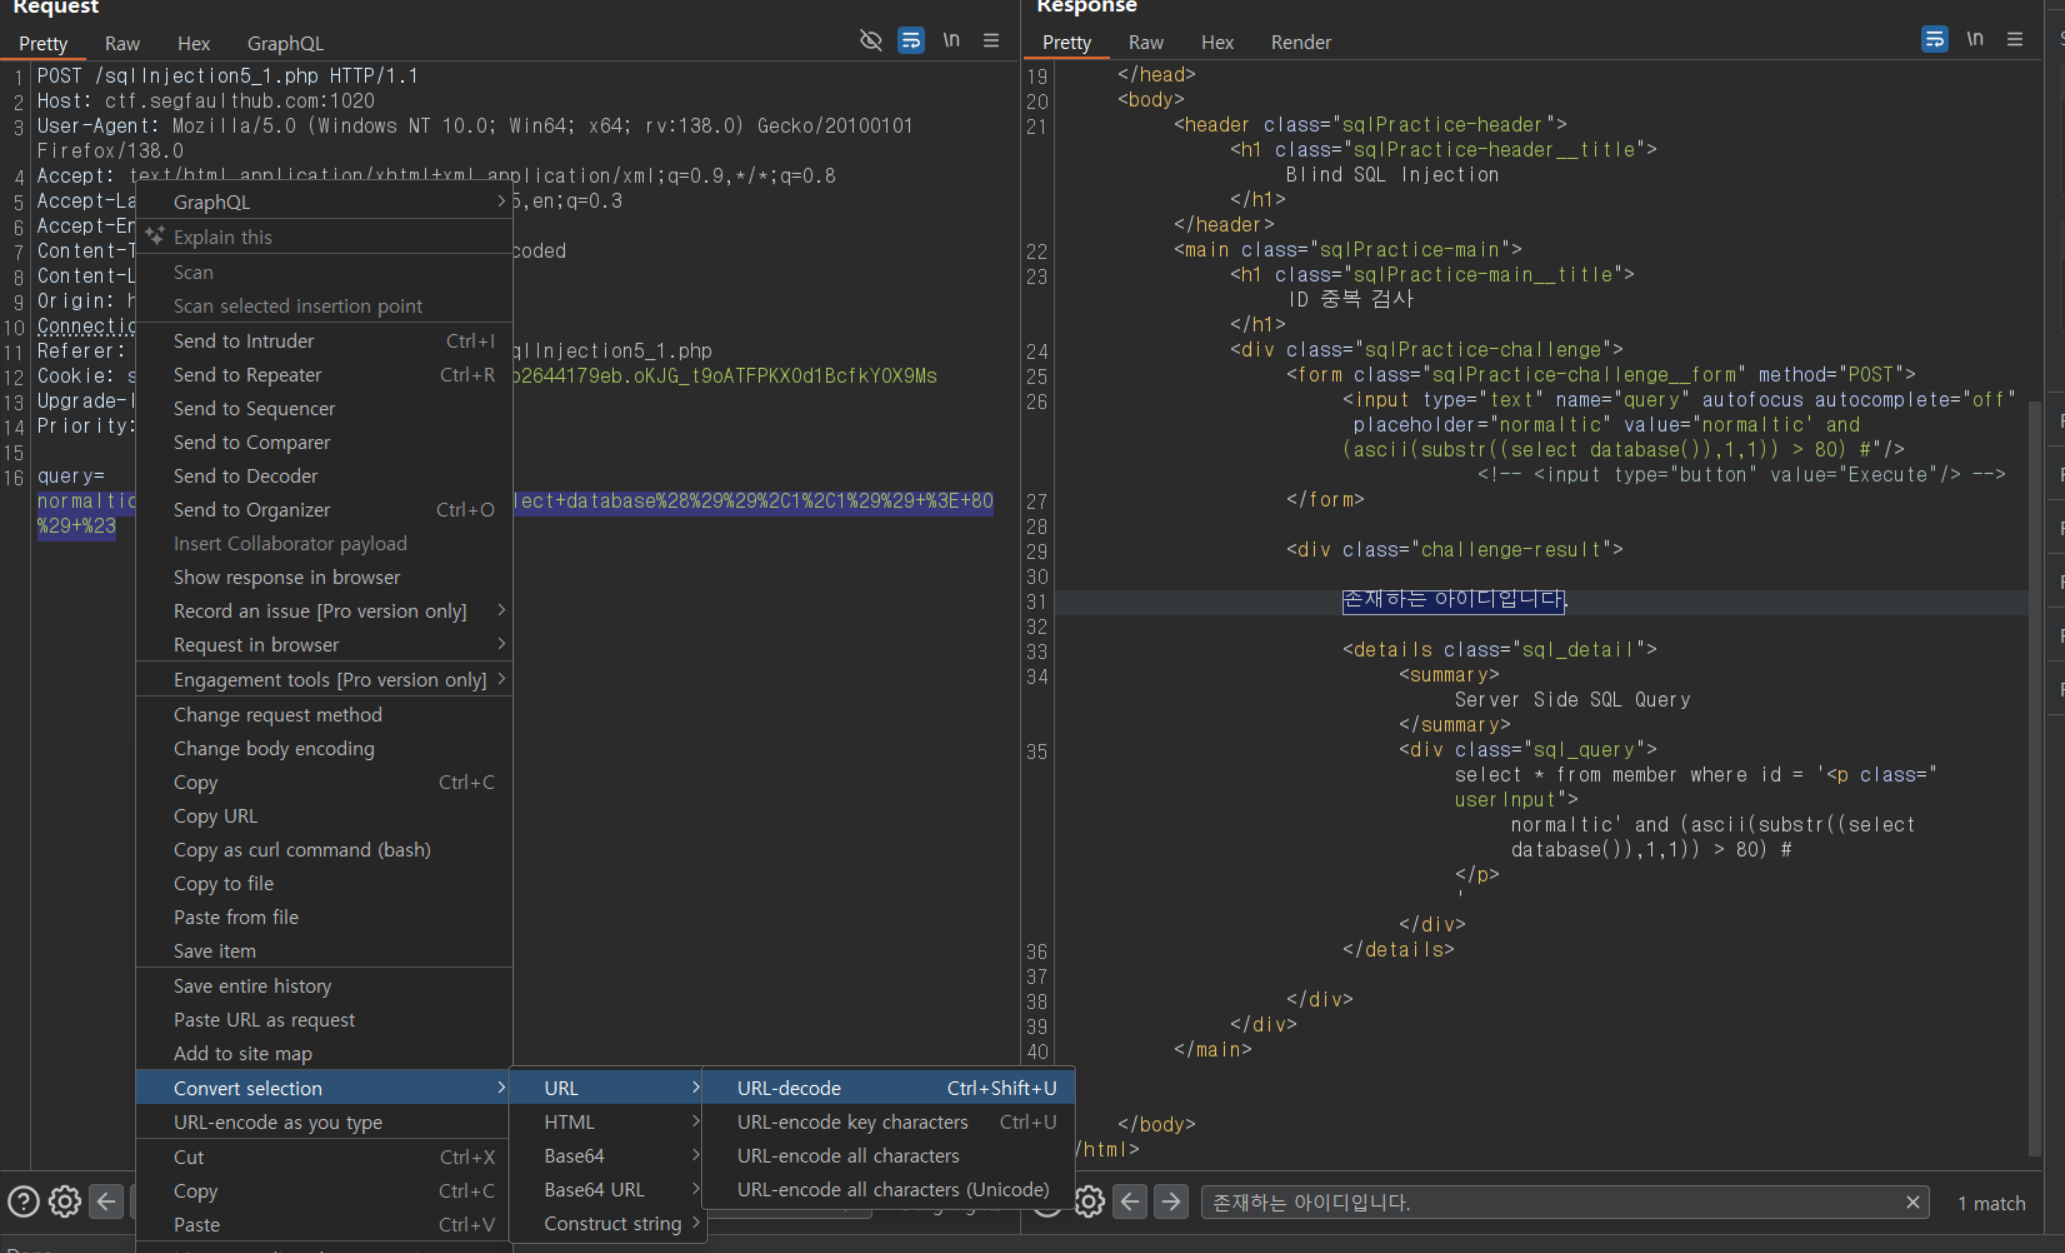Screen dimensions: 2065x1253
Task: Choose Send to Organizer
Action: 324,510
